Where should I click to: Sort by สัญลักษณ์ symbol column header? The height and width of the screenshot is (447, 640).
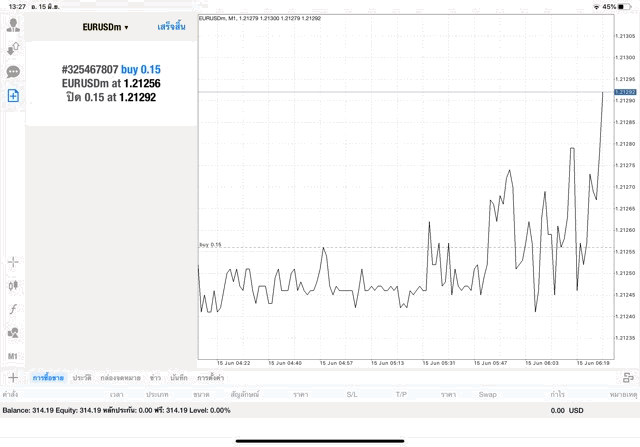coord(245,394)
